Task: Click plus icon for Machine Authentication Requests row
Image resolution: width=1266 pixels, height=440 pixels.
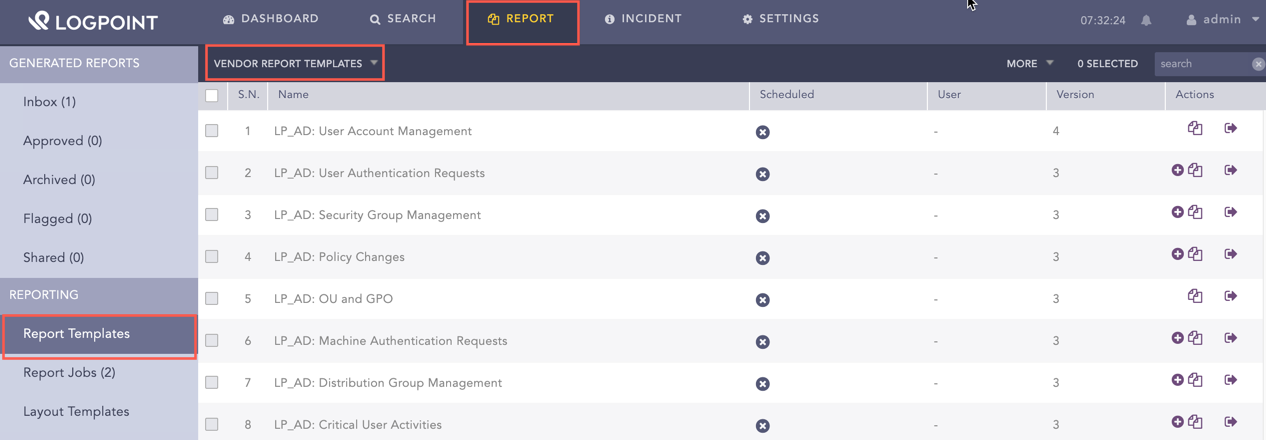Action: click(1177, 338)
